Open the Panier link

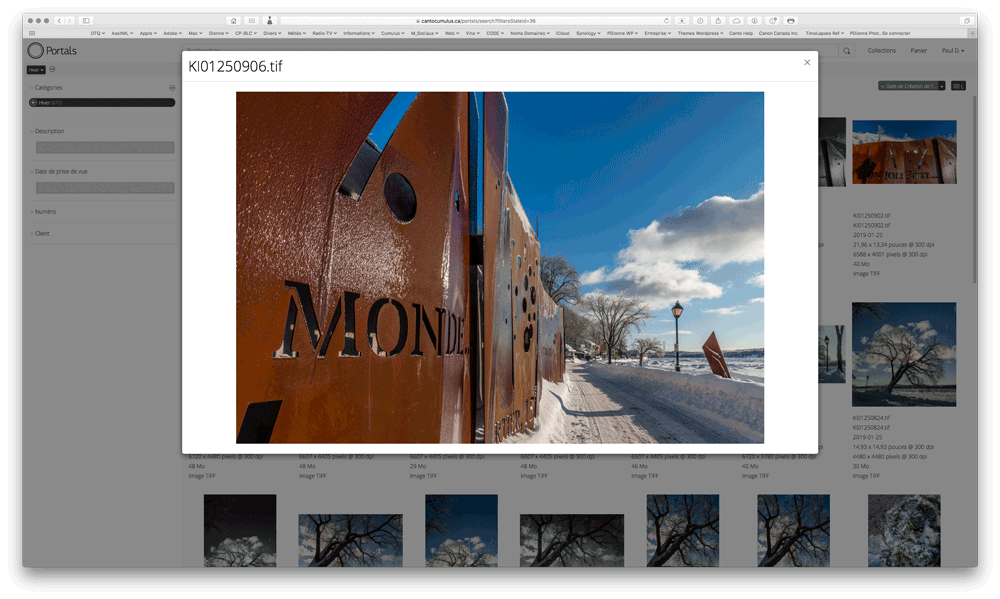click(x=918, y=50)
